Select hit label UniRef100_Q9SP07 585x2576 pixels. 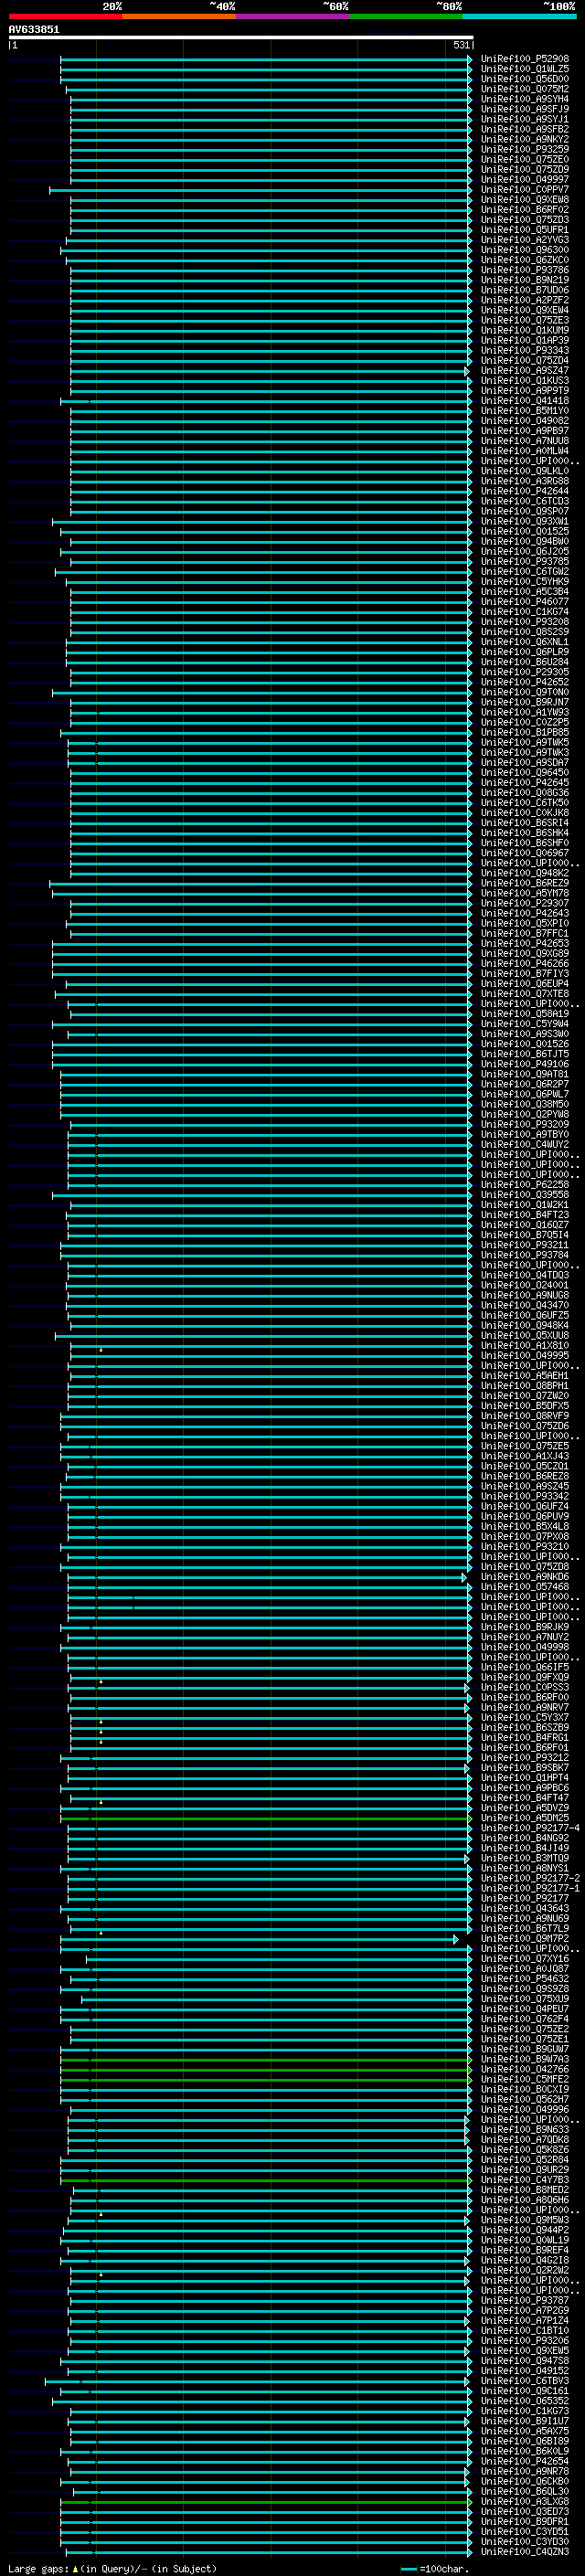(x=525, y=511)
